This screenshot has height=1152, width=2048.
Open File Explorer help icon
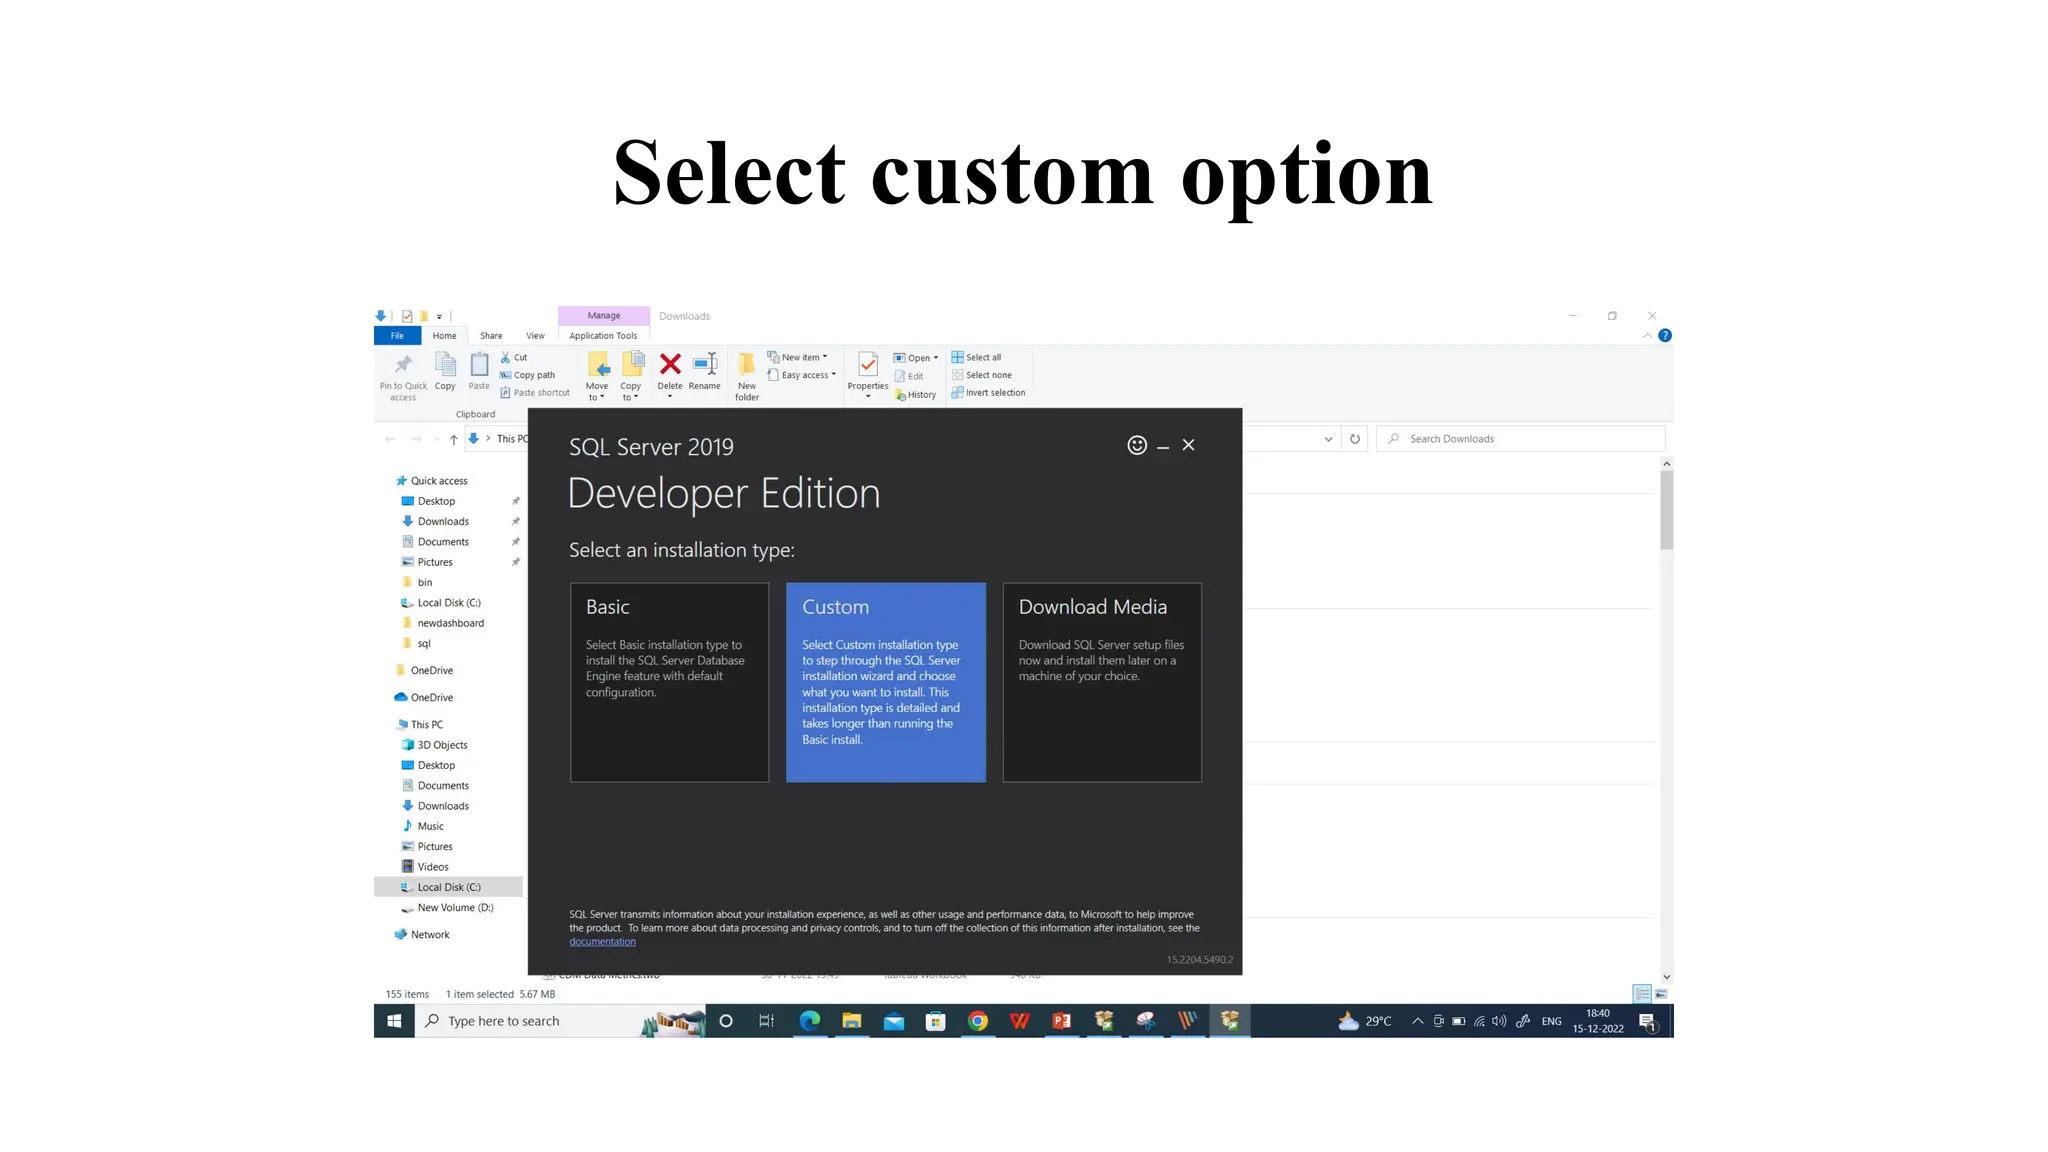point(1665,336)
